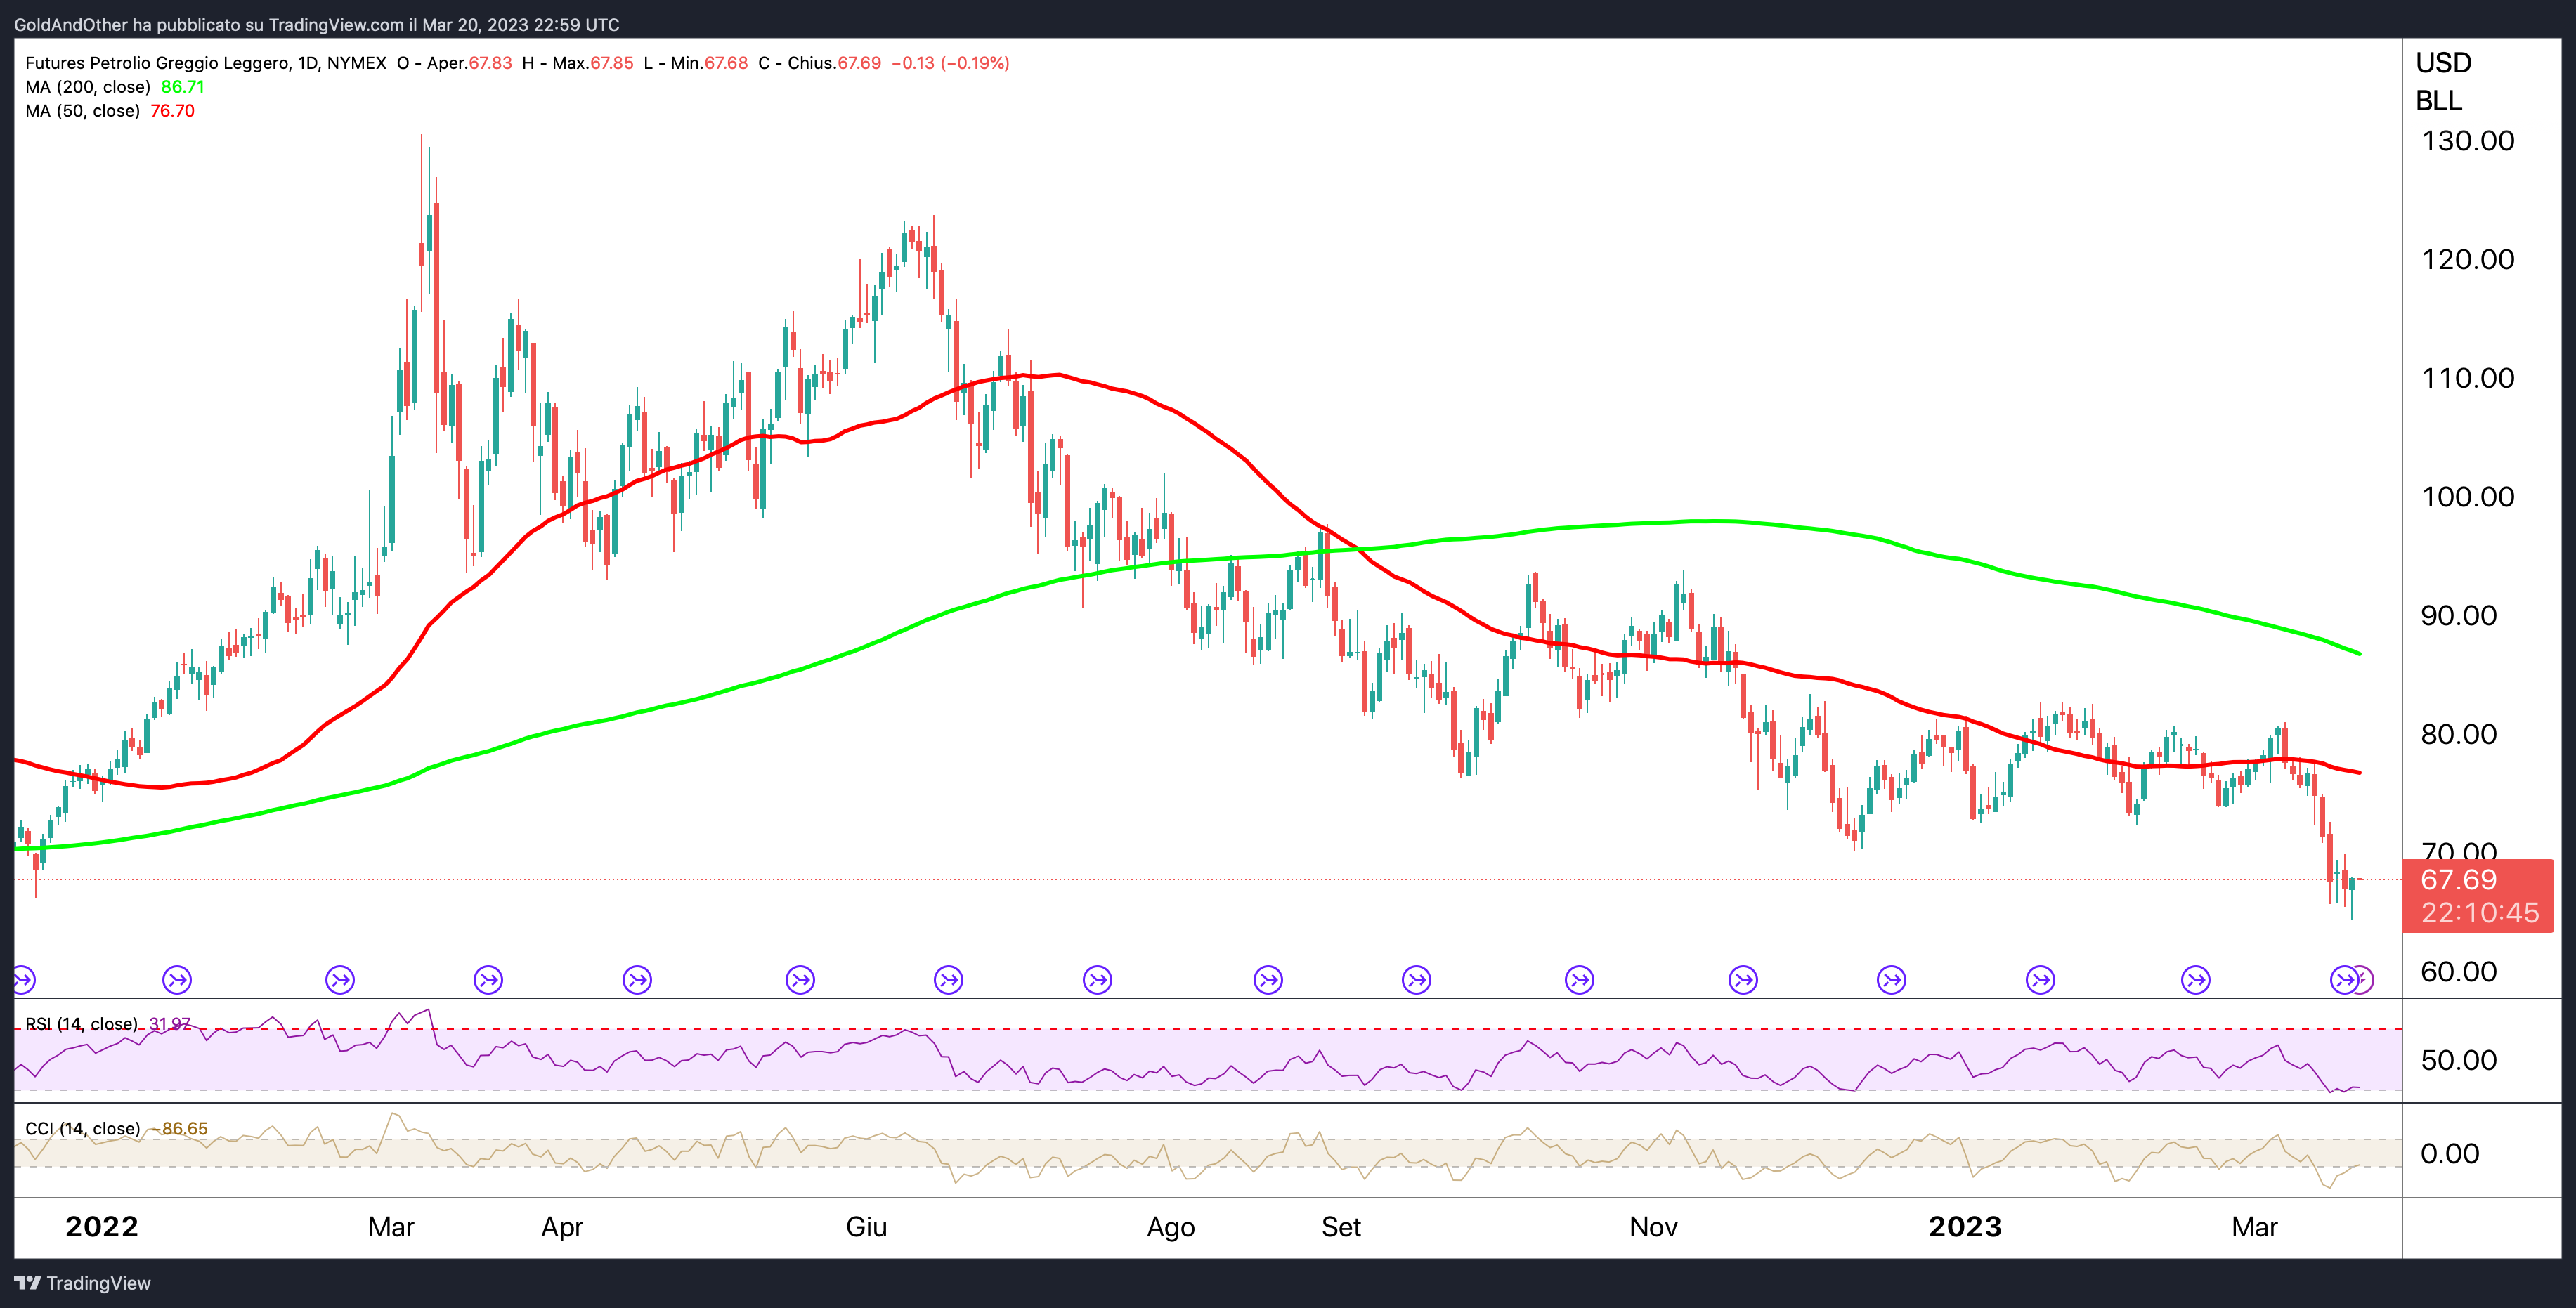The width and height of the screenshot is (2576, 1308).
Task: Click the rollover marker left of the Apr label
Action: (x=488, y=979)
